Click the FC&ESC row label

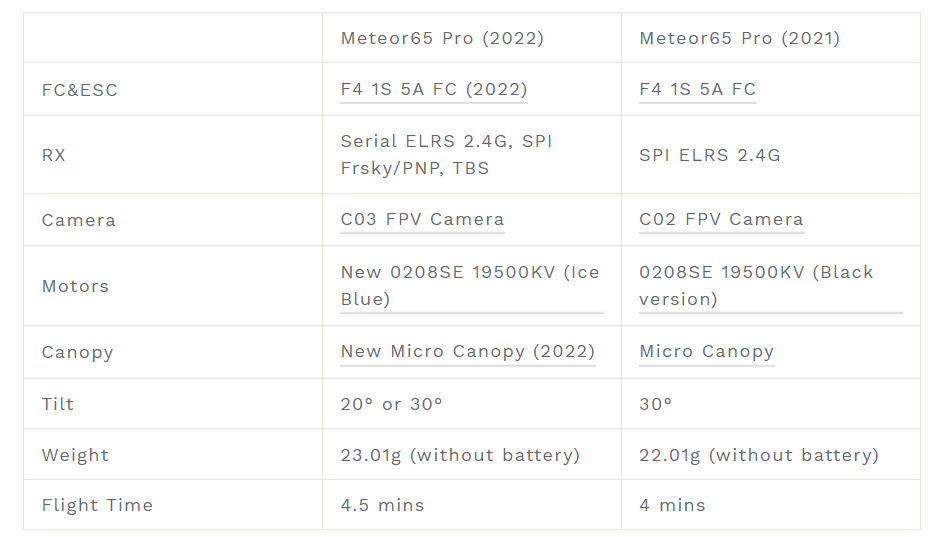click(x=80, y=90)
